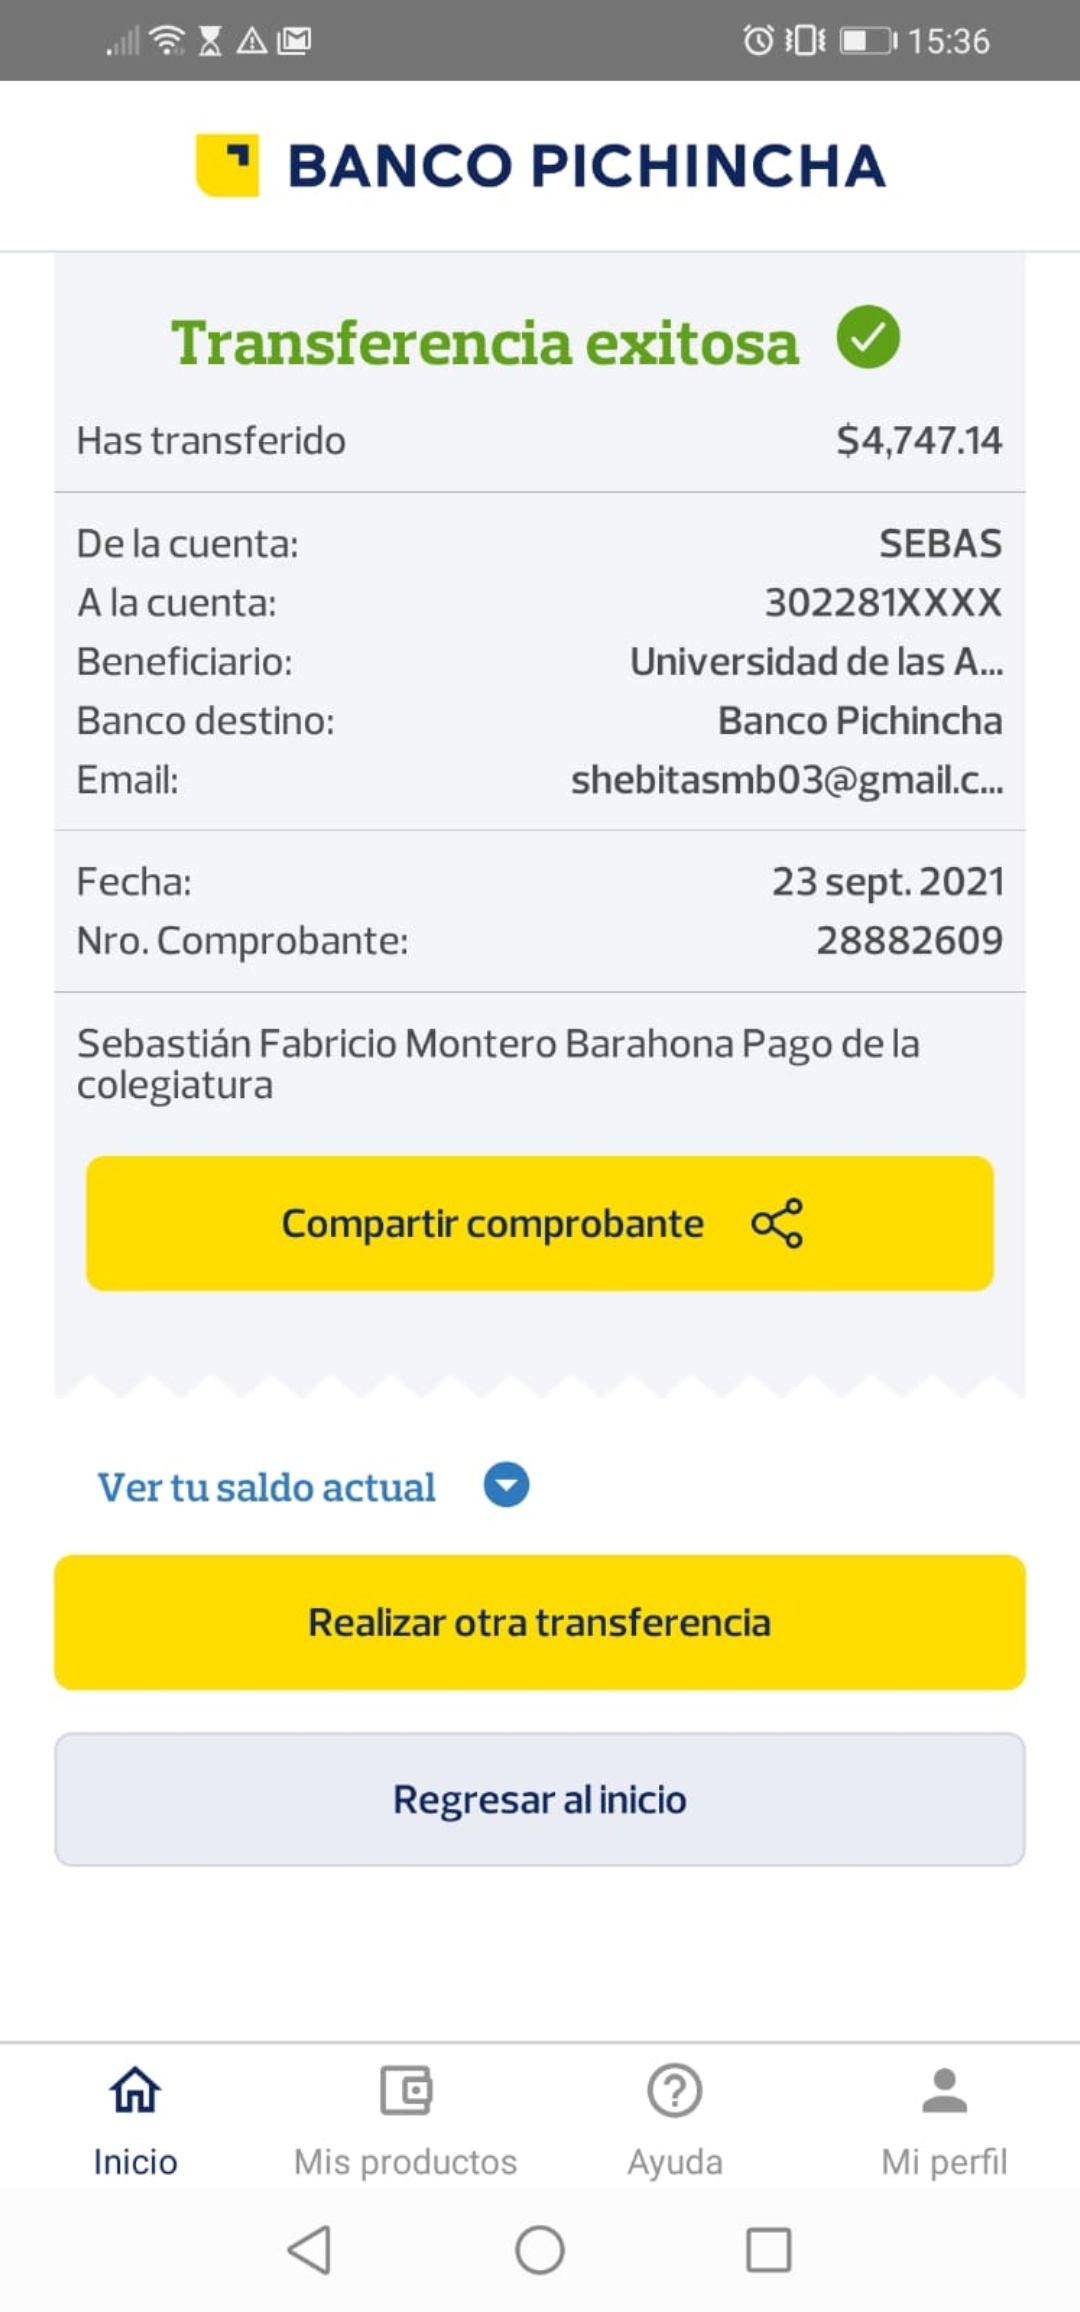Tap Android home circle button
1080x2312 pixels.
coord(540,2250)
